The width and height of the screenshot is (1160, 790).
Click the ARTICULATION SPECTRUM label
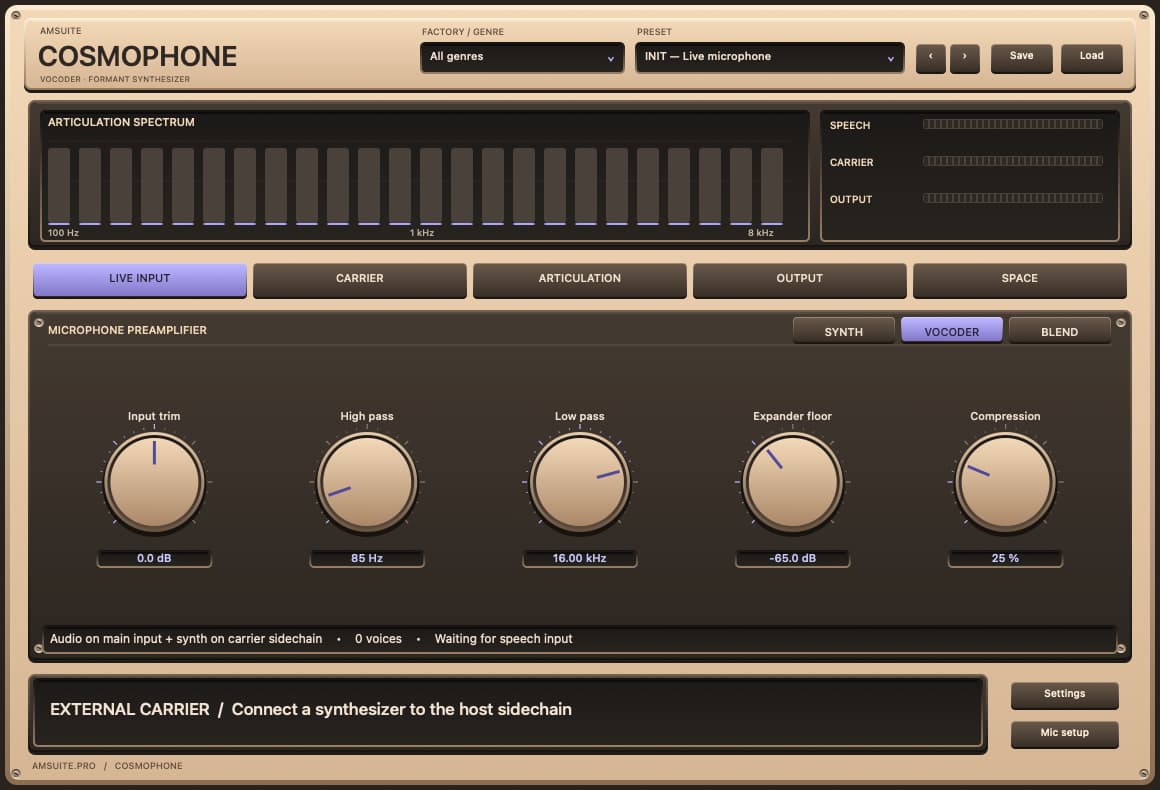[121, 122]
